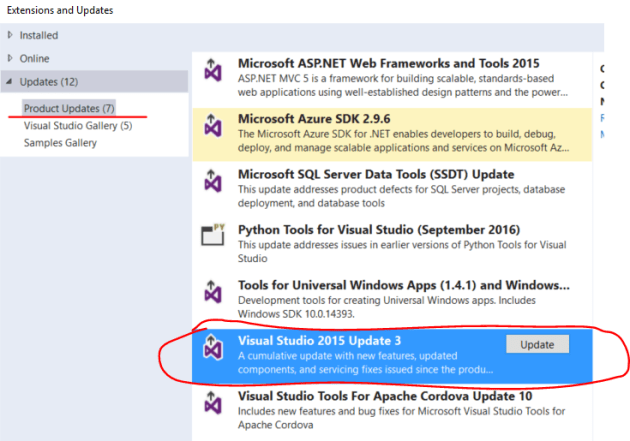Click the Azure SDK for .NET description text
The width and height of the screenshot is (630, 441).
click(x=403, y=141)
